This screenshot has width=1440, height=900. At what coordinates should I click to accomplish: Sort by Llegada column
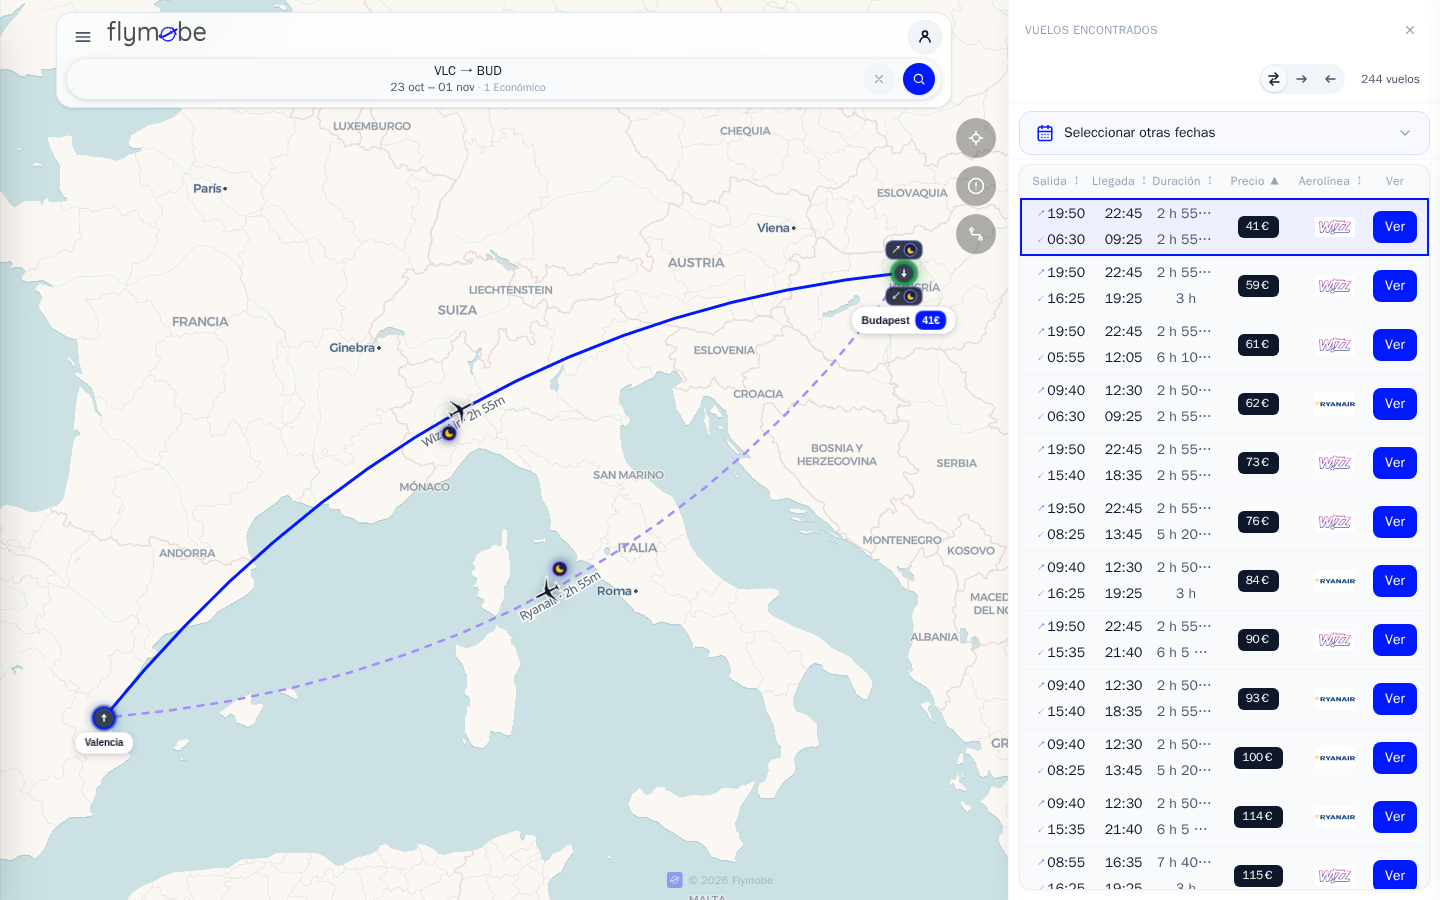(1119, 181)
